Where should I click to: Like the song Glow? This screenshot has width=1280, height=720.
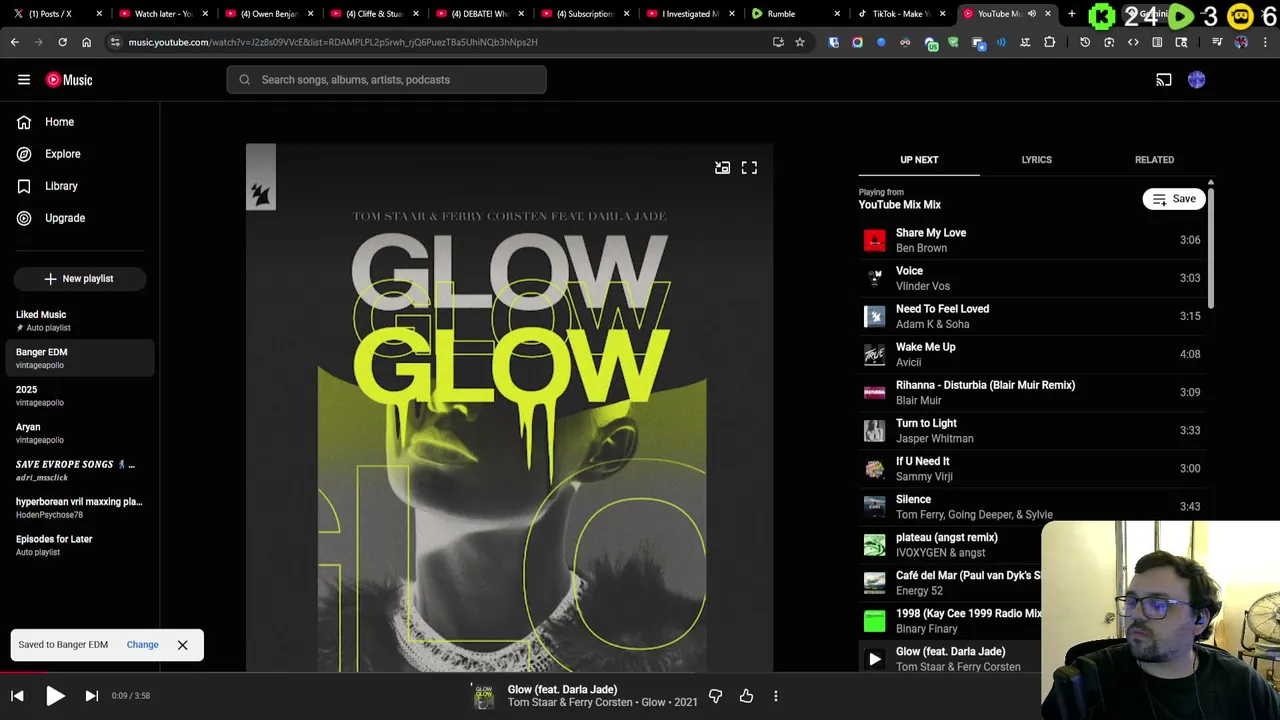pyautogui.click(x=746, y=696)
